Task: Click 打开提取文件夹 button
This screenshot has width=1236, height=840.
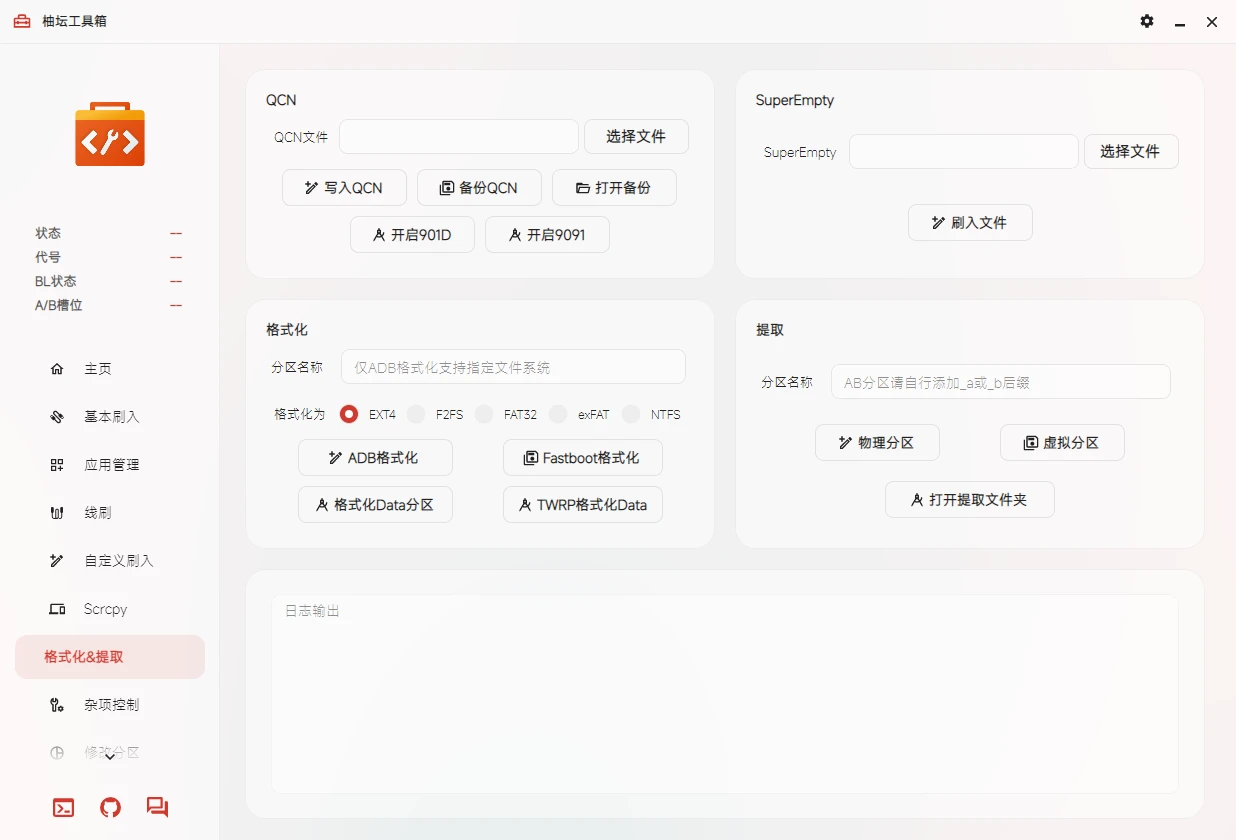Action: [x=969, y=500]
